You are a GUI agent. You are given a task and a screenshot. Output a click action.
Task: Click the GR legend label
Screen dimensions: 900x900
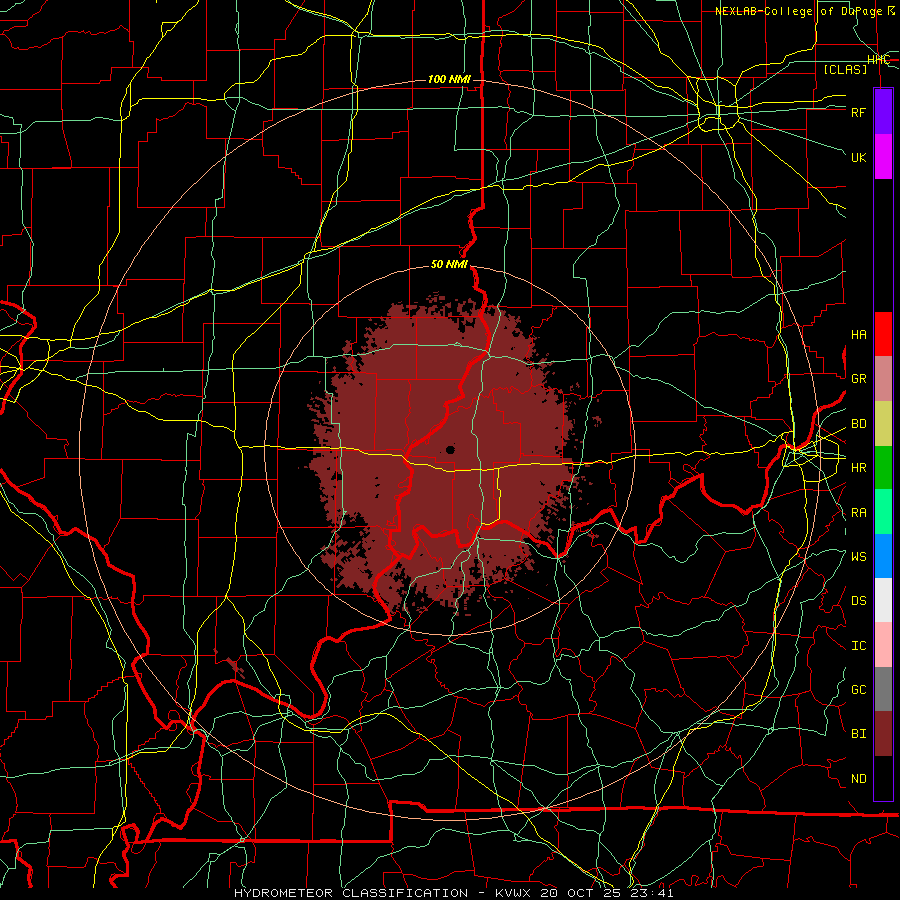pos(858,379)
